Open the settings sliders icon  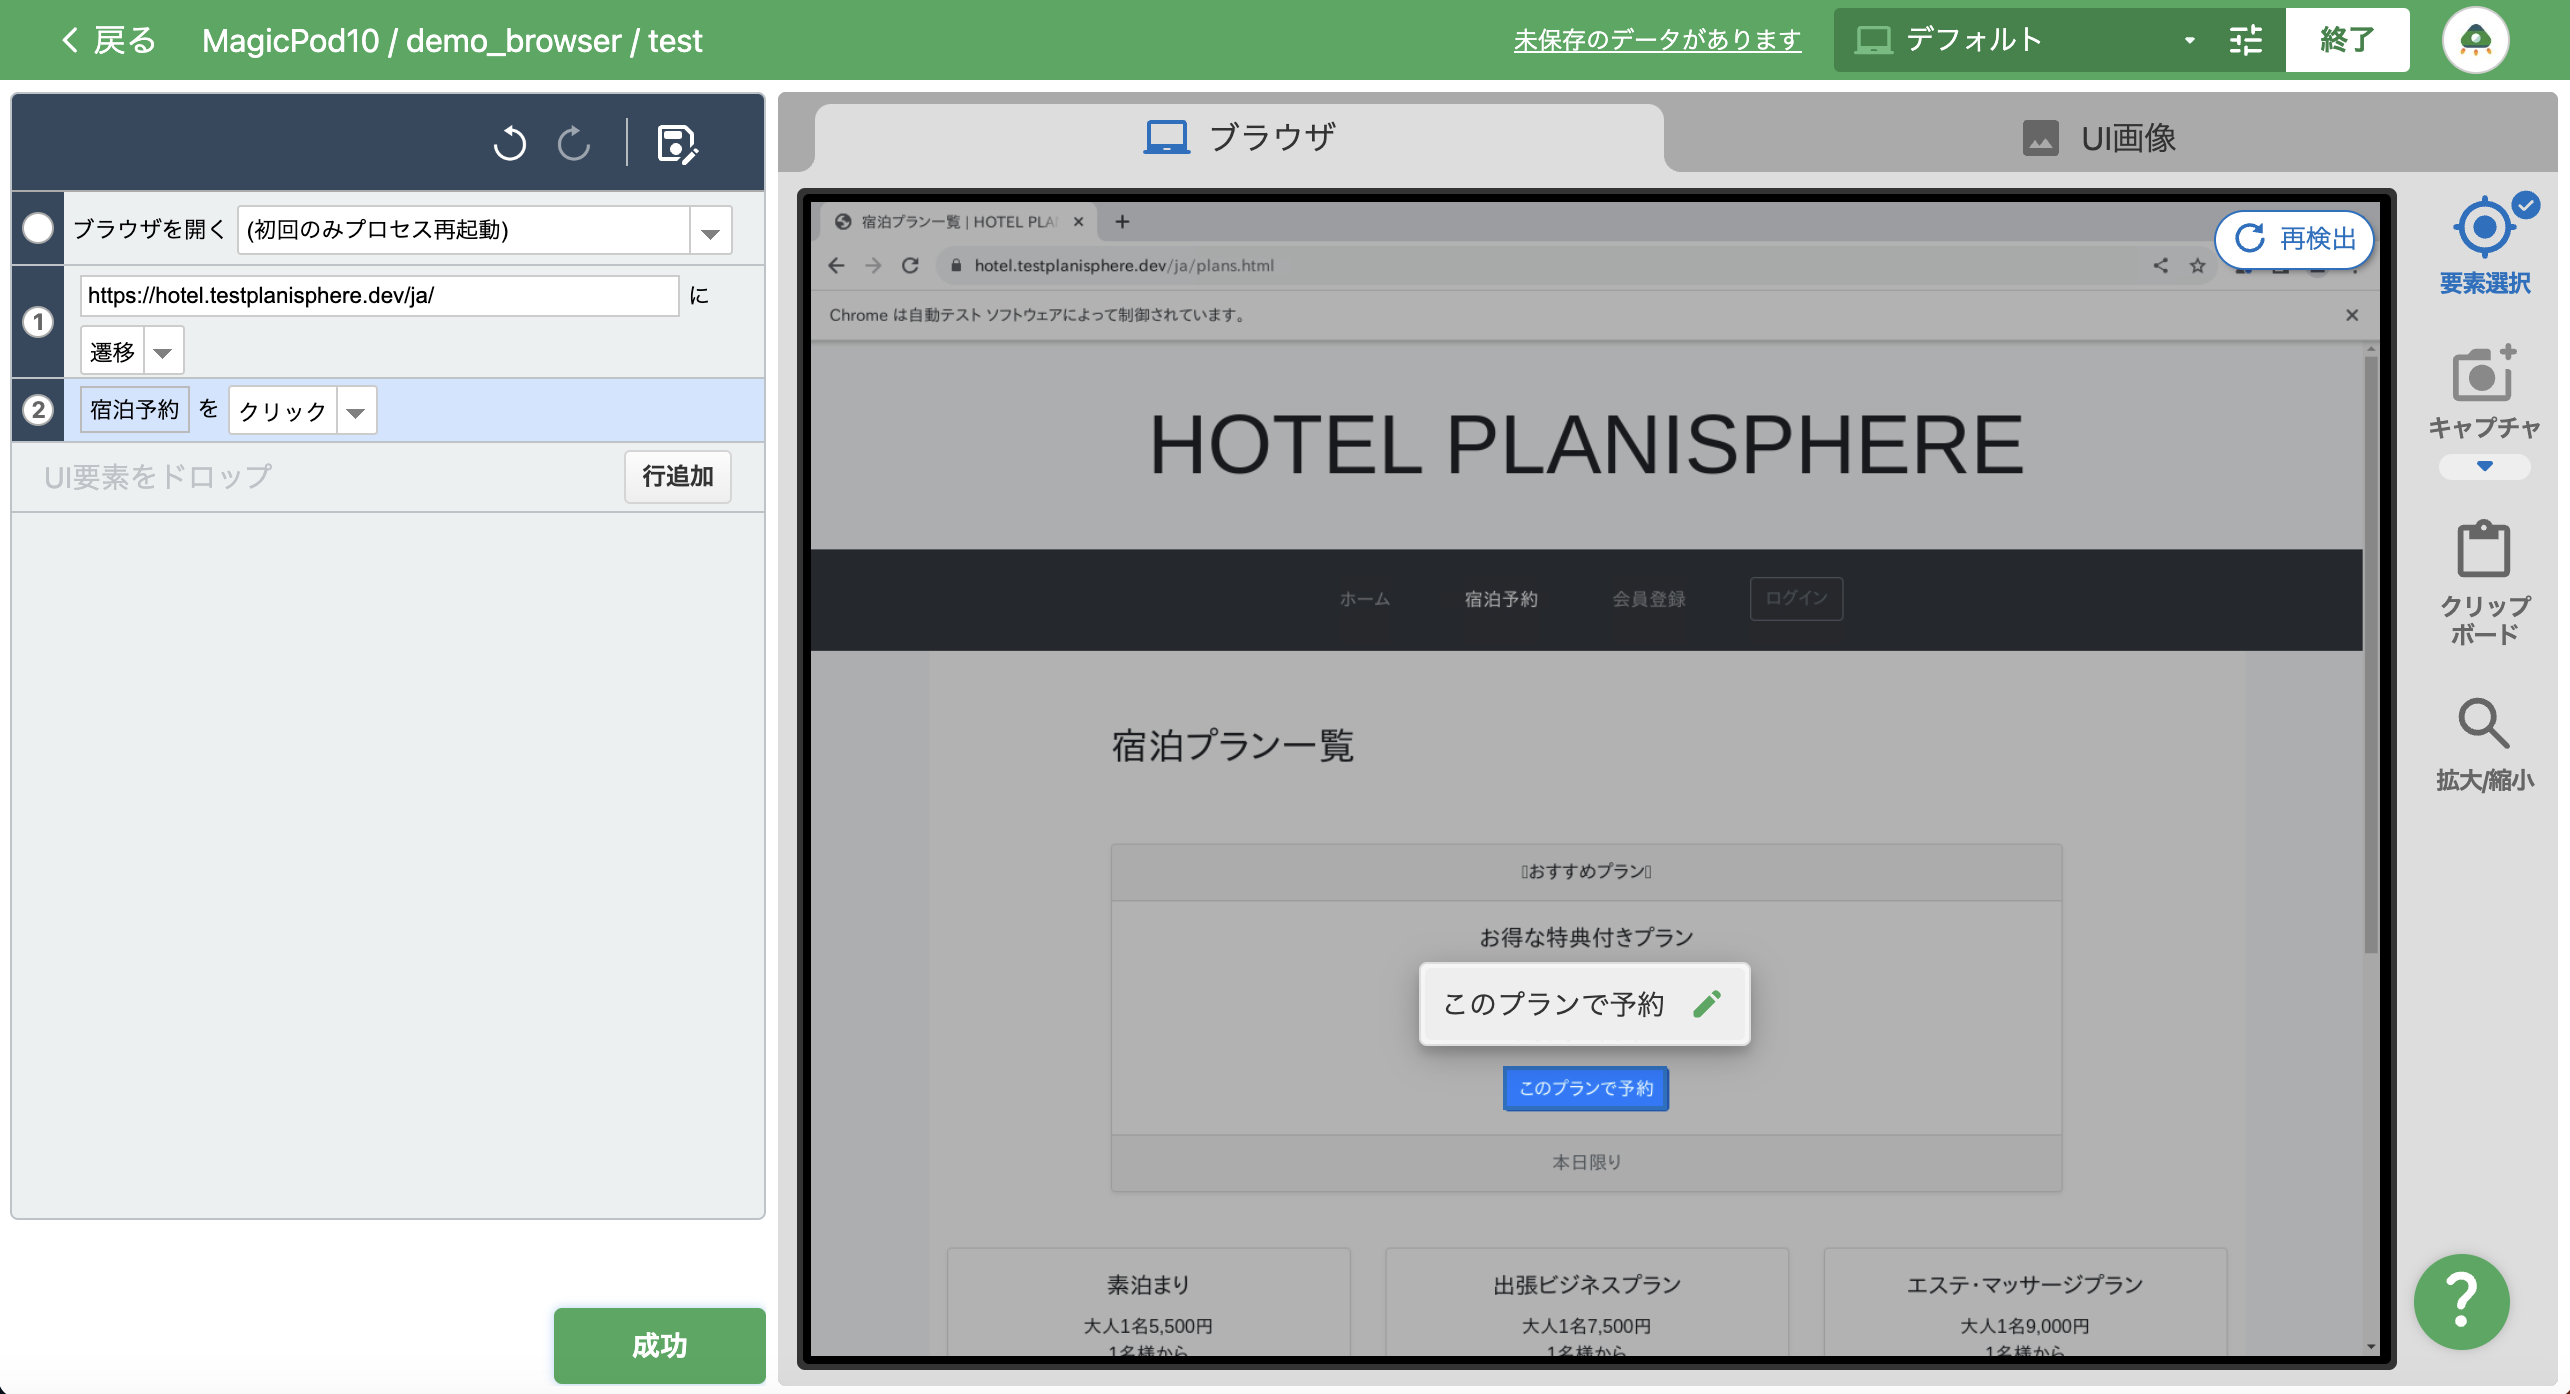pos(2246,40)
